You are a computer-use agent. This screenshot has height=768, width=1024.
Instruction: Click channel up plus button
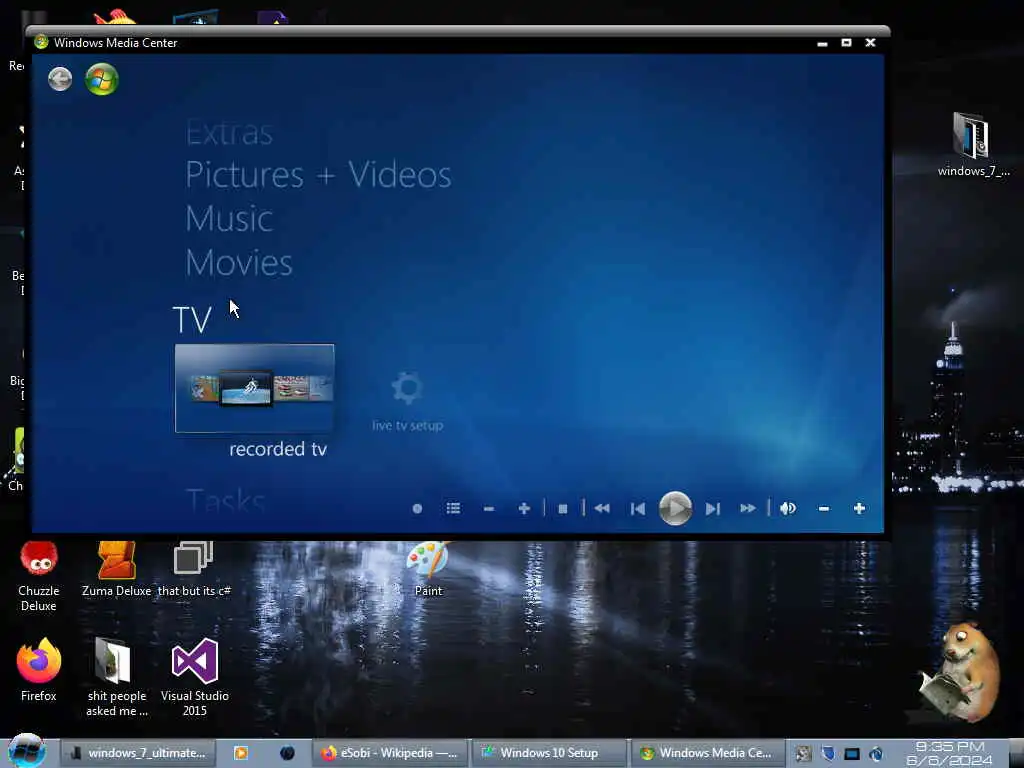[524, 509]
